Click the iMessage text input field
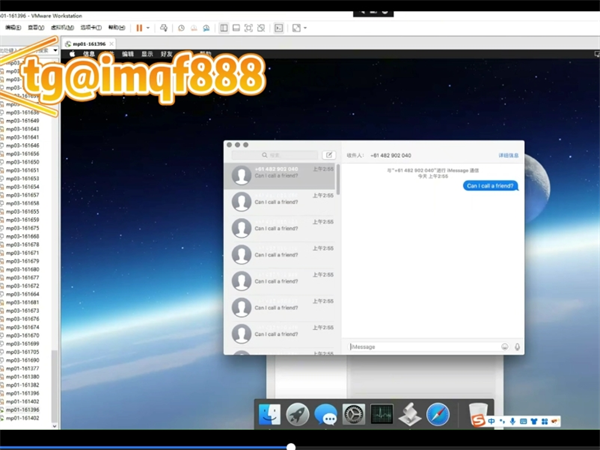This screenshot has height=450, width=600. [x=420, y=347]
